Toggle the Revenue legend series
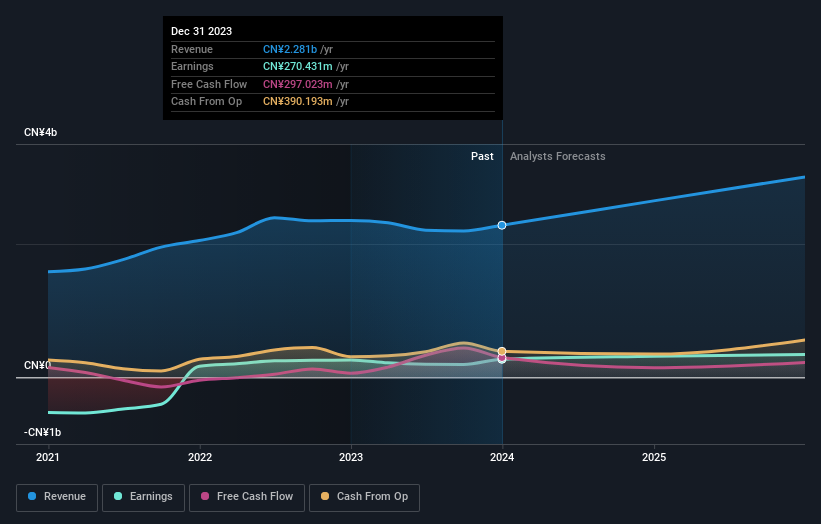 coord(57,497)
